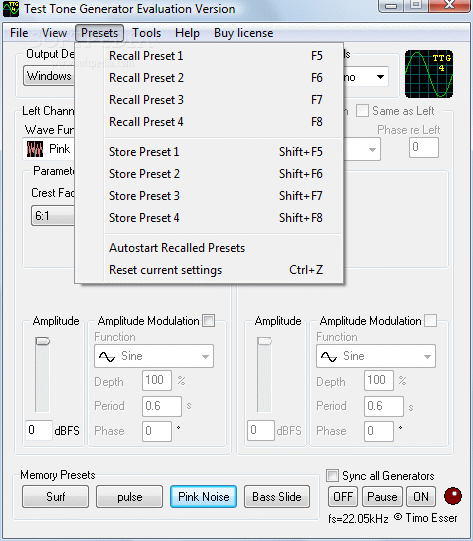Turn generators OFF
Image resolution: width=473 pixels, height=541 pixels.
(x=343, y=497)
